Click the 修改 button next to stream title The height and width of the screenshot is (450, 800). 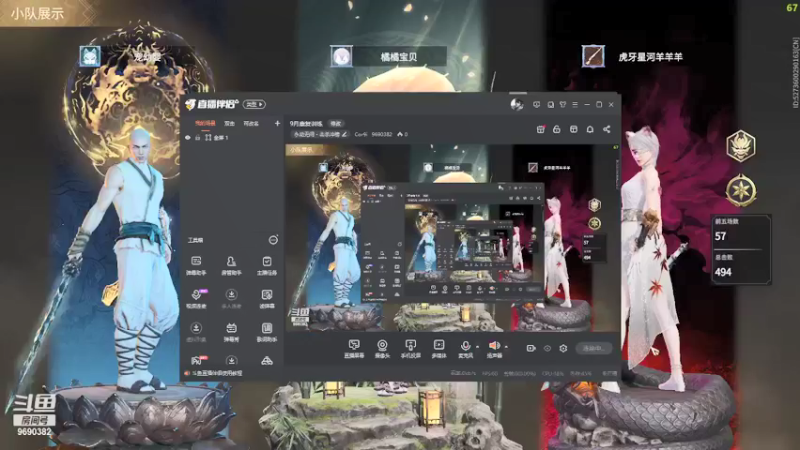coord(335,123)
